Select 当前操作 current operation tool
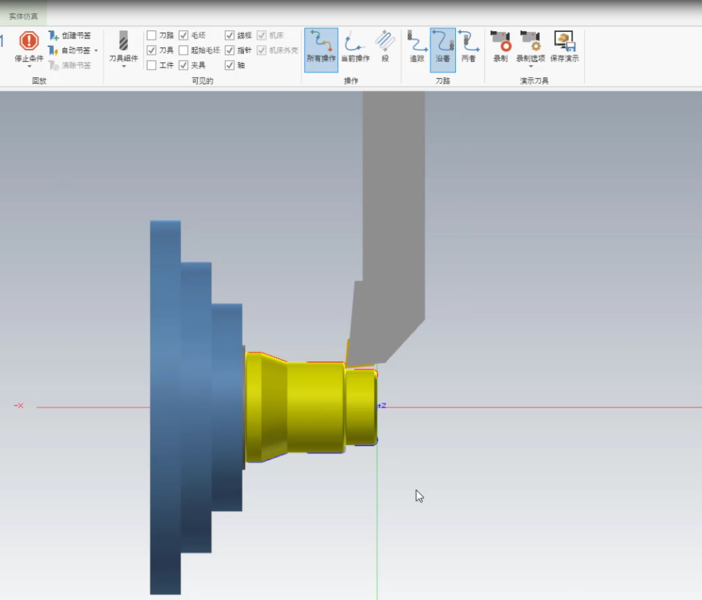Screen dimensions: 702x600 tap(354, 48)
